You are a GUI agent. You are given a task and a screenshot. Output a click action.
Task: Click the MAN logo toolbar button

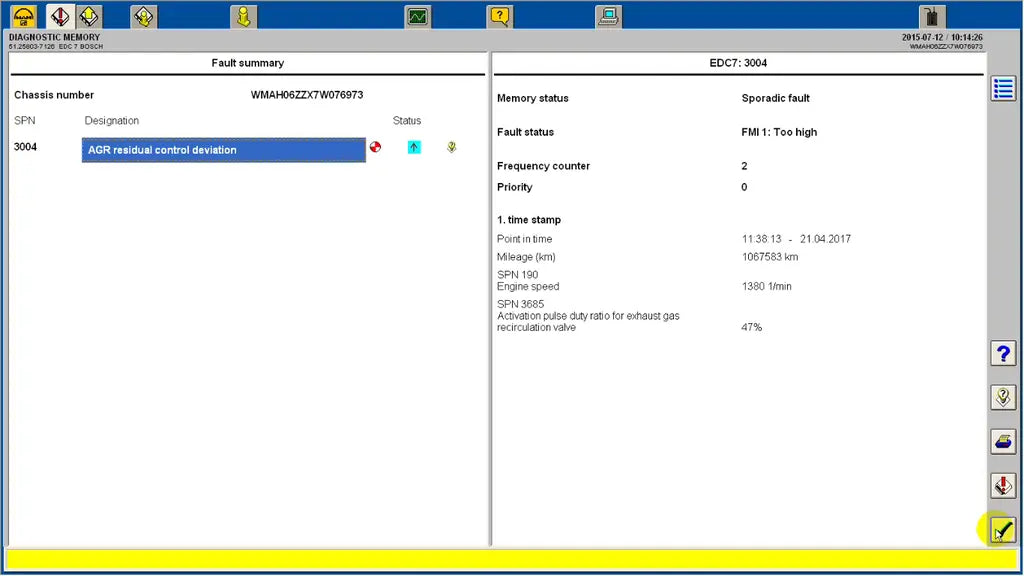point(21,16)
